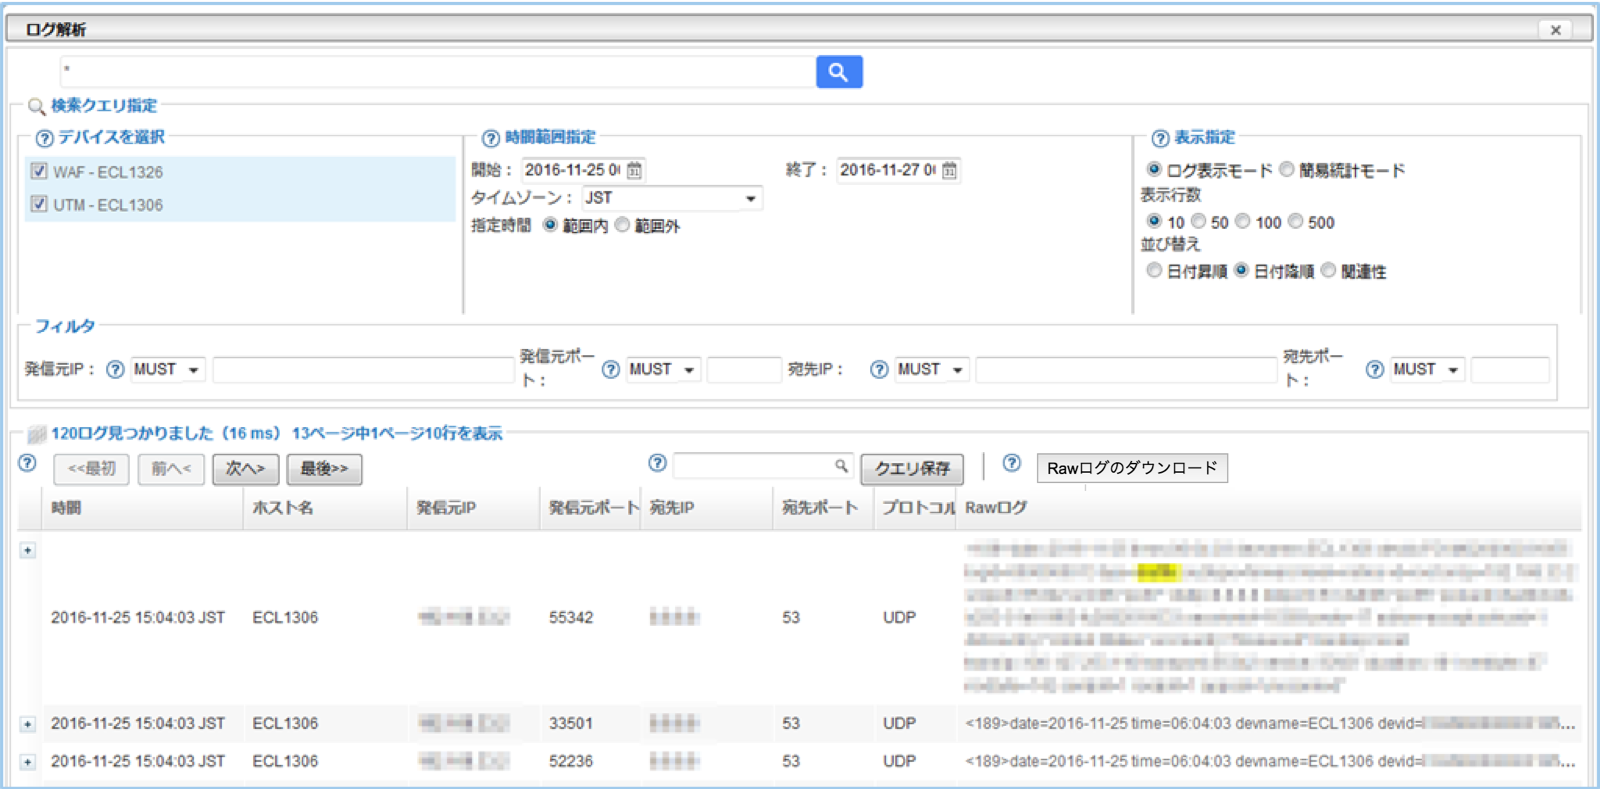This screenshot has height=789, width=1600.
Task: Uncheck the UTM - ECL1306 device checkbox
Action: click(39, 204)
